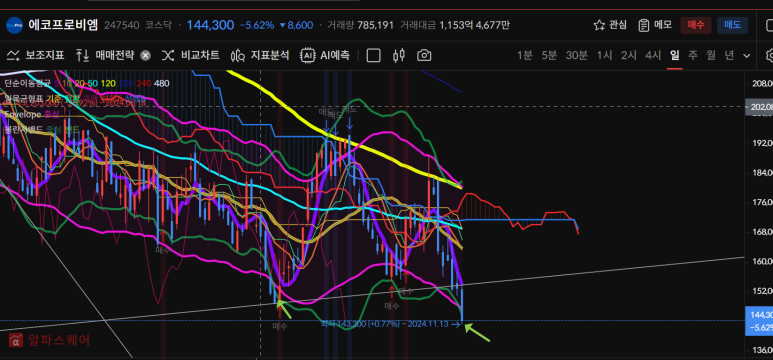Screen dimensions: 773x360
Task: Click the 최저 143,200 (+0.77%) low label
Action: coord(390,324)
